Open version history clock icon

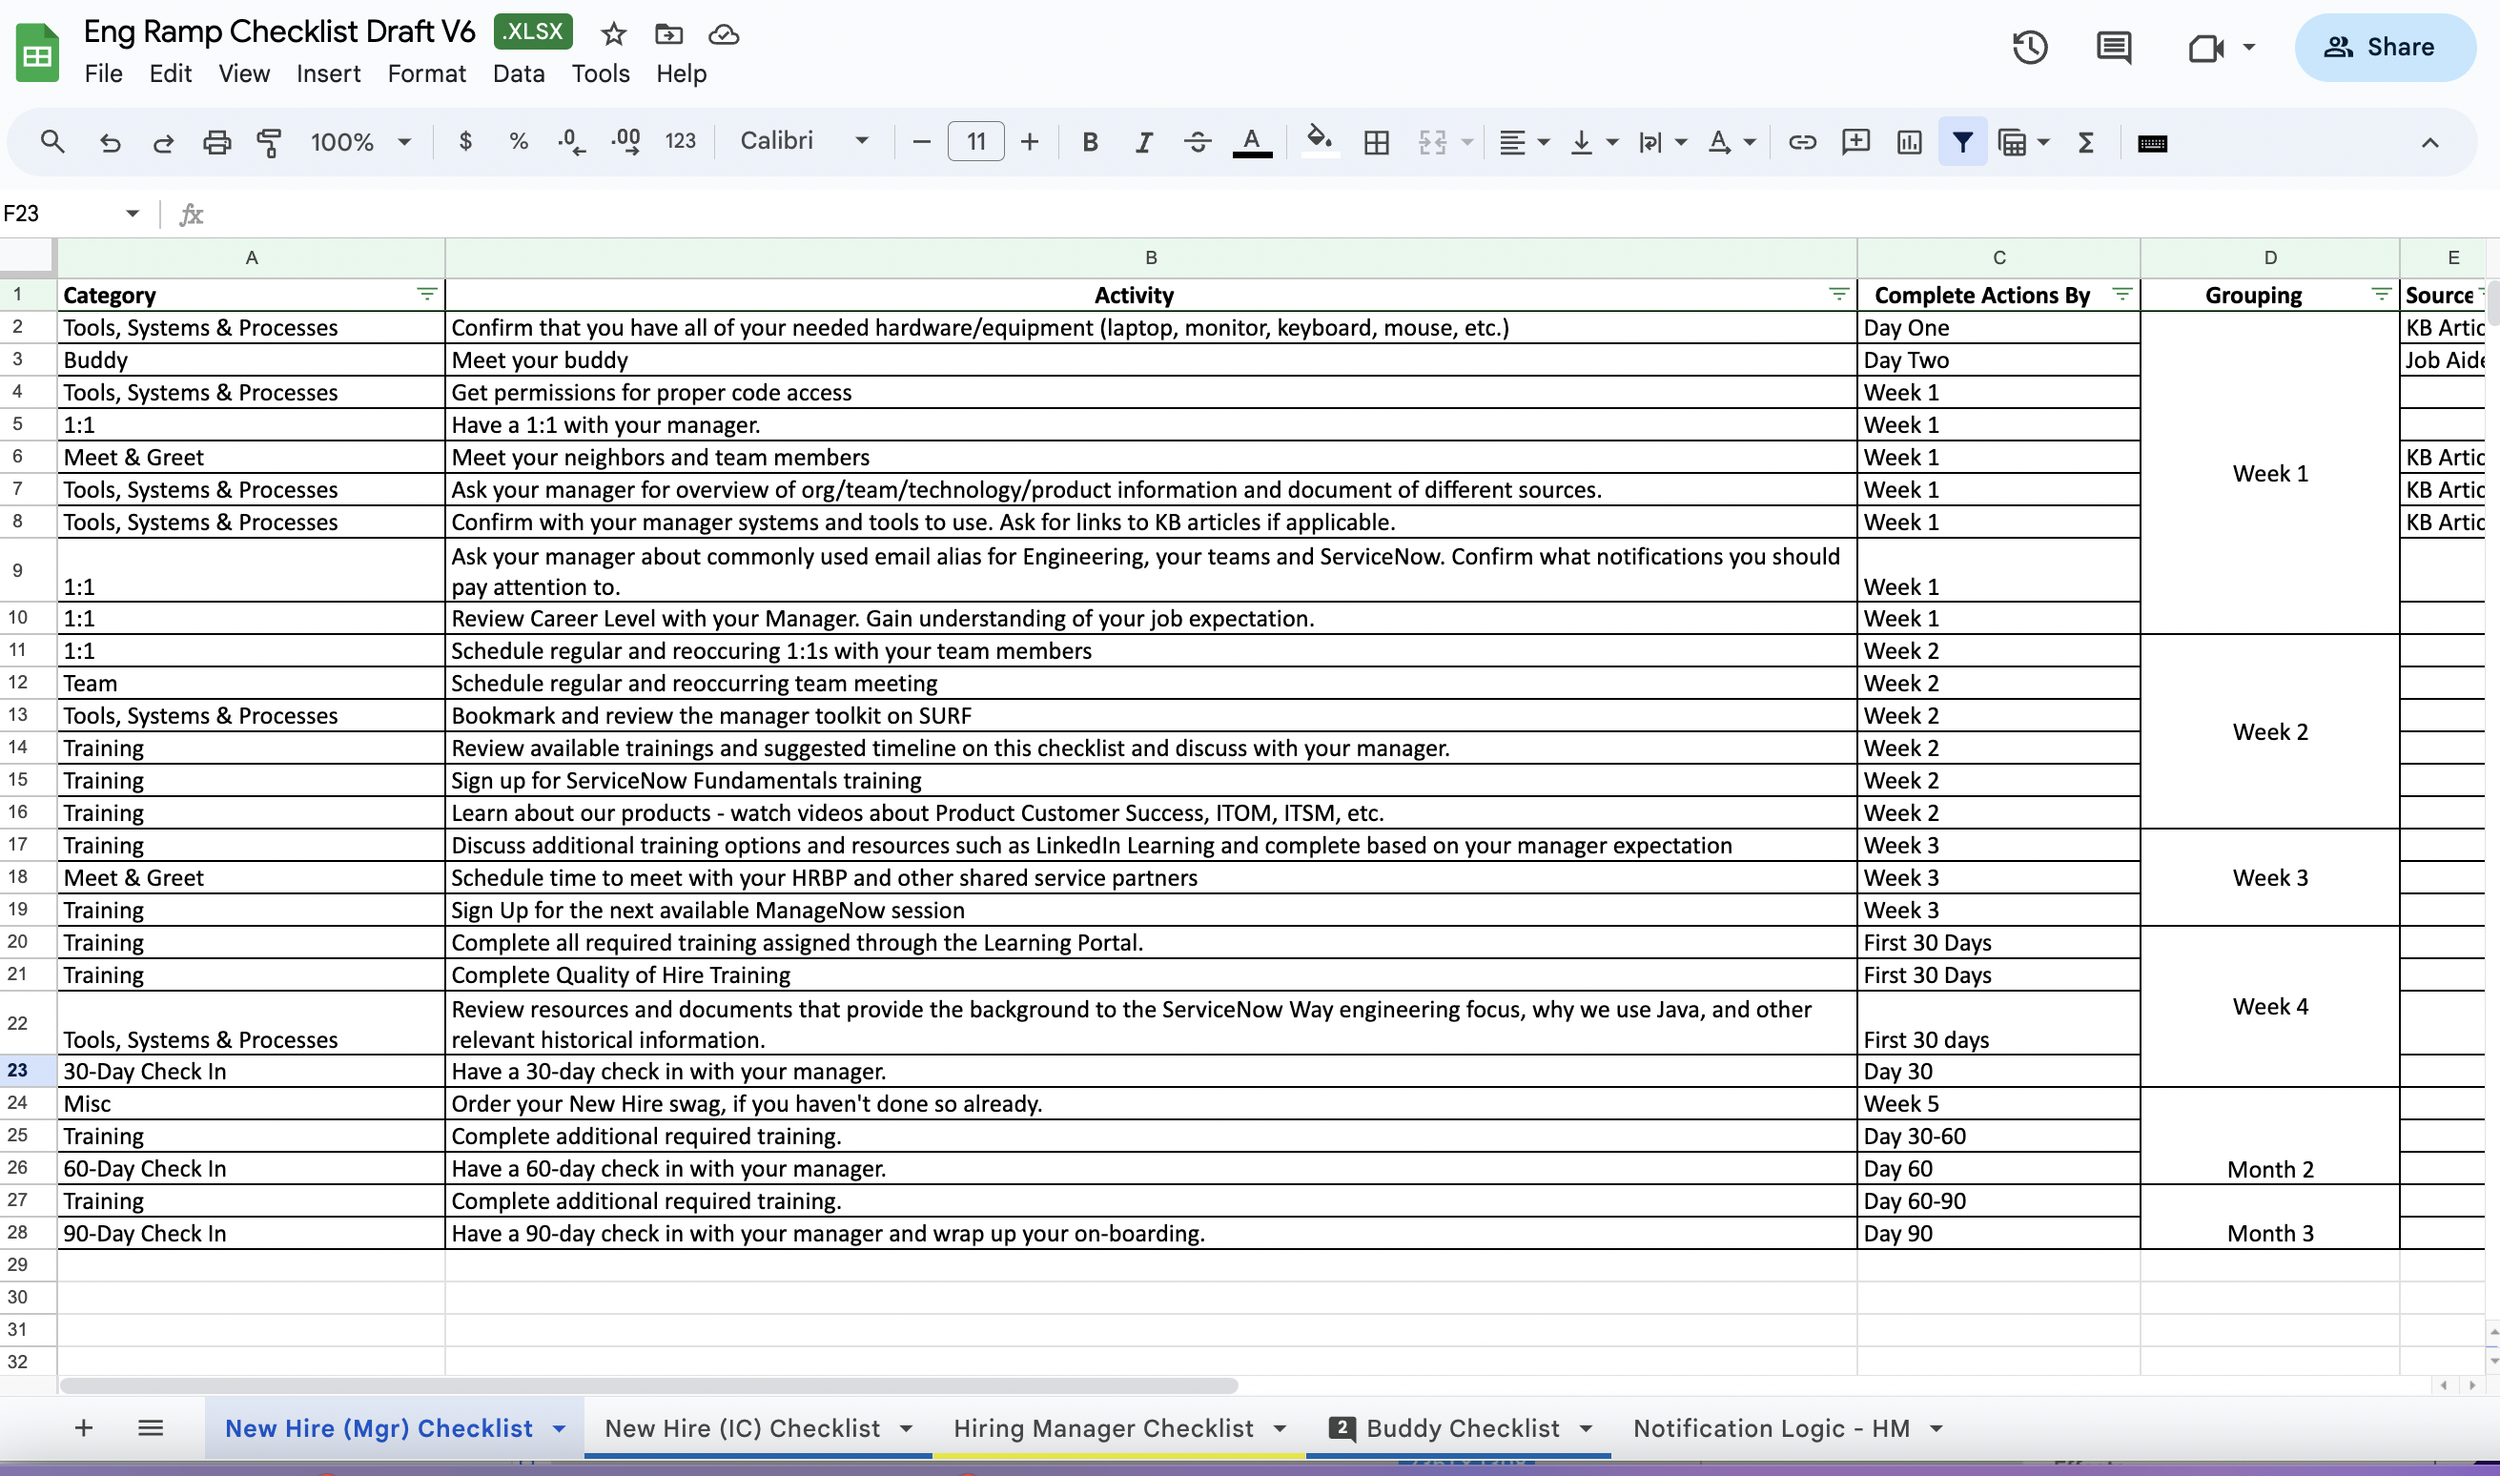pyautogui.click(x=2029, y=47)
